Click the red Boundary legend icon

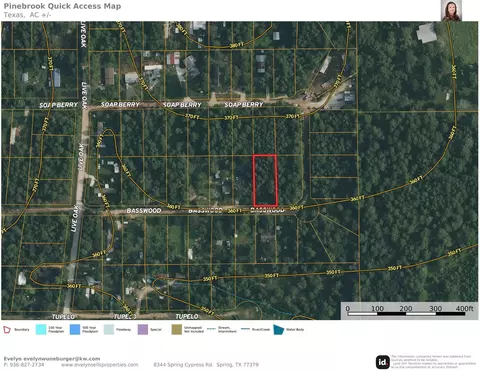[7, 330]
